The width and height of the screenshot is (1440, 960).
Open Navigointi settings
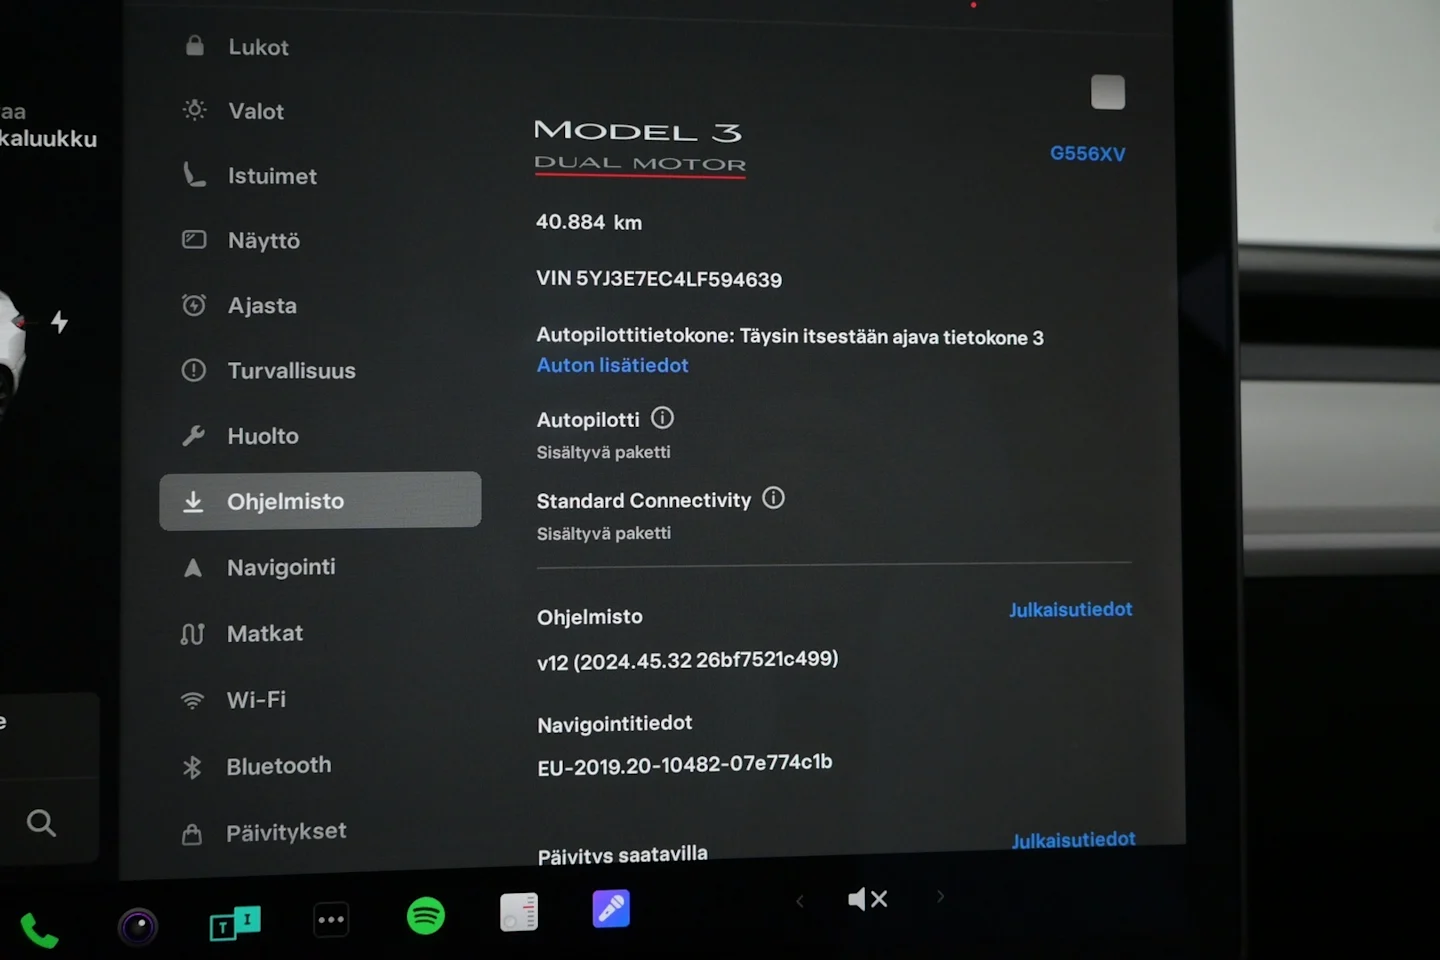[x=259, y=567]
